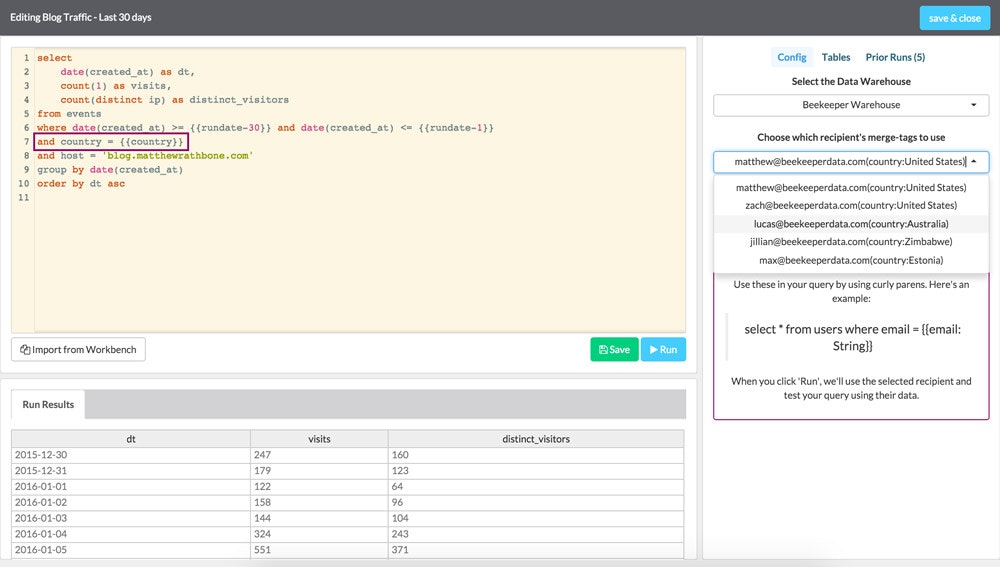Open the Run Results tab
This screenshot has height=567, width=1000.
click(x=48, y=404)
